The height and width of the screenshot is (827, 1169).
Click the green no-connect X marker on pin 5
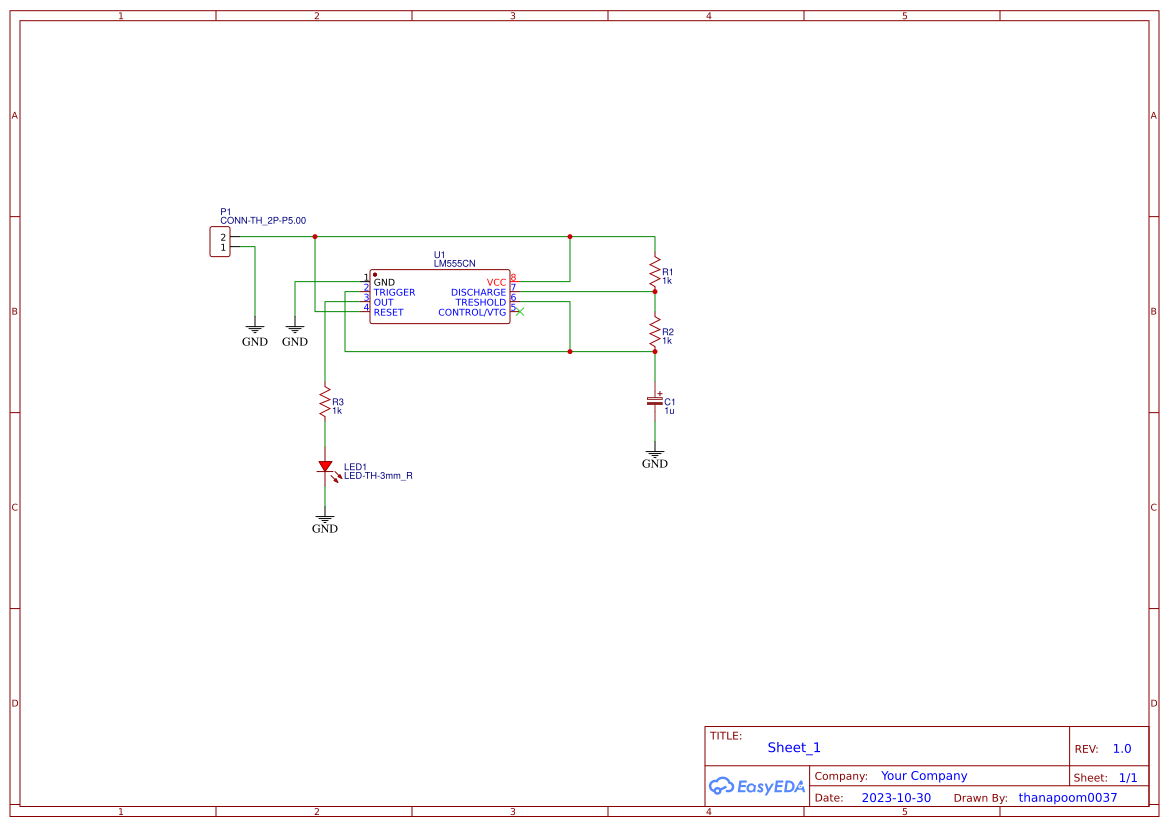coord(520,312)
